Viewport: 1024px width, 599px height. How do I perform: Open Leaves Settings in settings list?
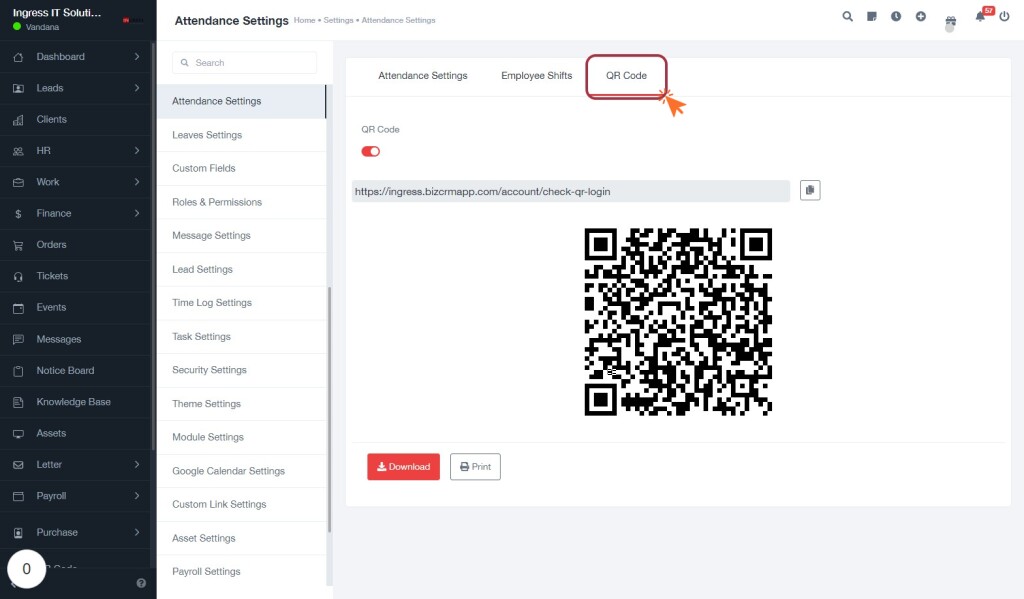coord(242,135)
